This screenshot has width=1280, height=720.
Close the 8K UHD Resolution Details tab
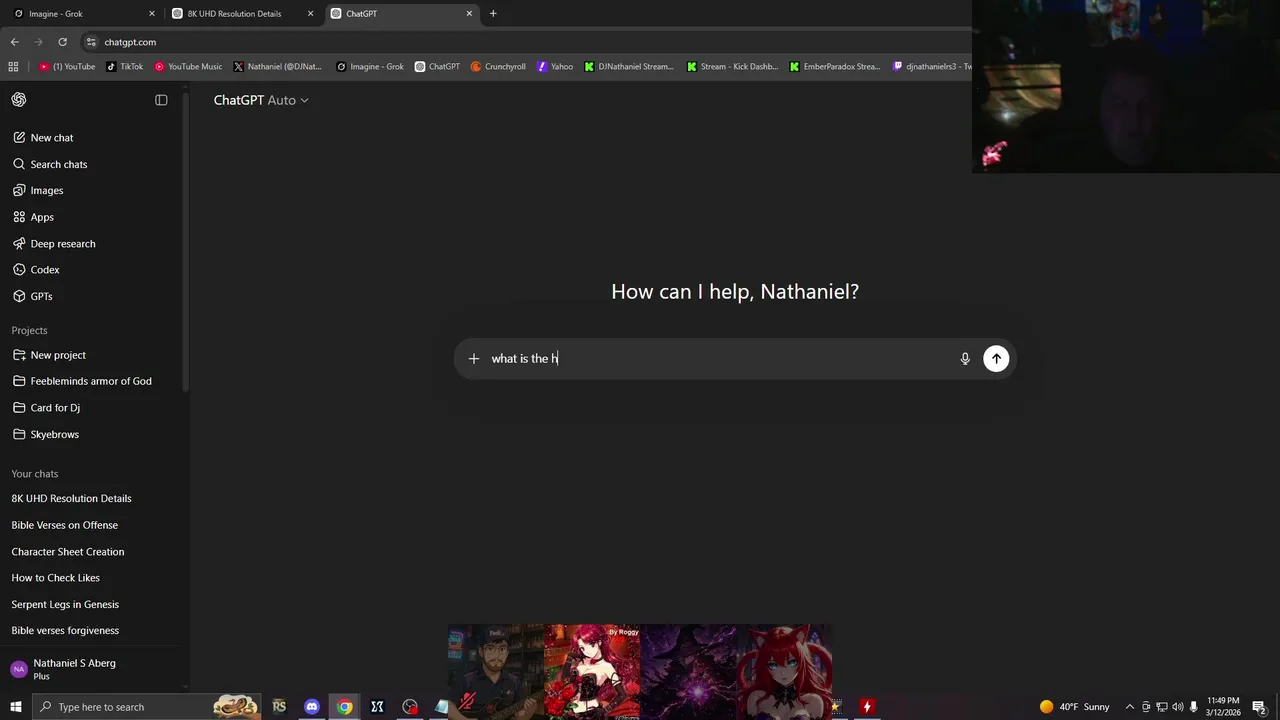click(310, 14)
